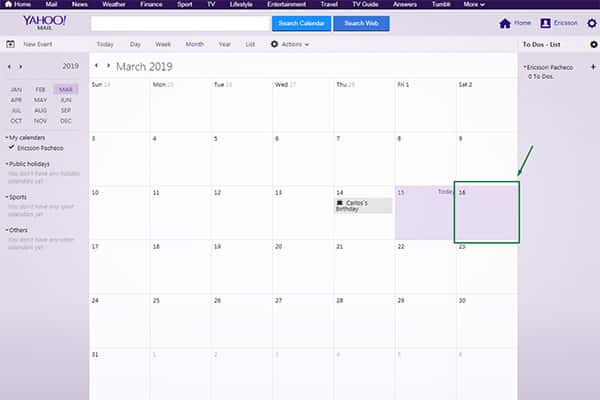
Task: Open Finance in top navigation
Action: pyautogui.click(x=151, y=4)
